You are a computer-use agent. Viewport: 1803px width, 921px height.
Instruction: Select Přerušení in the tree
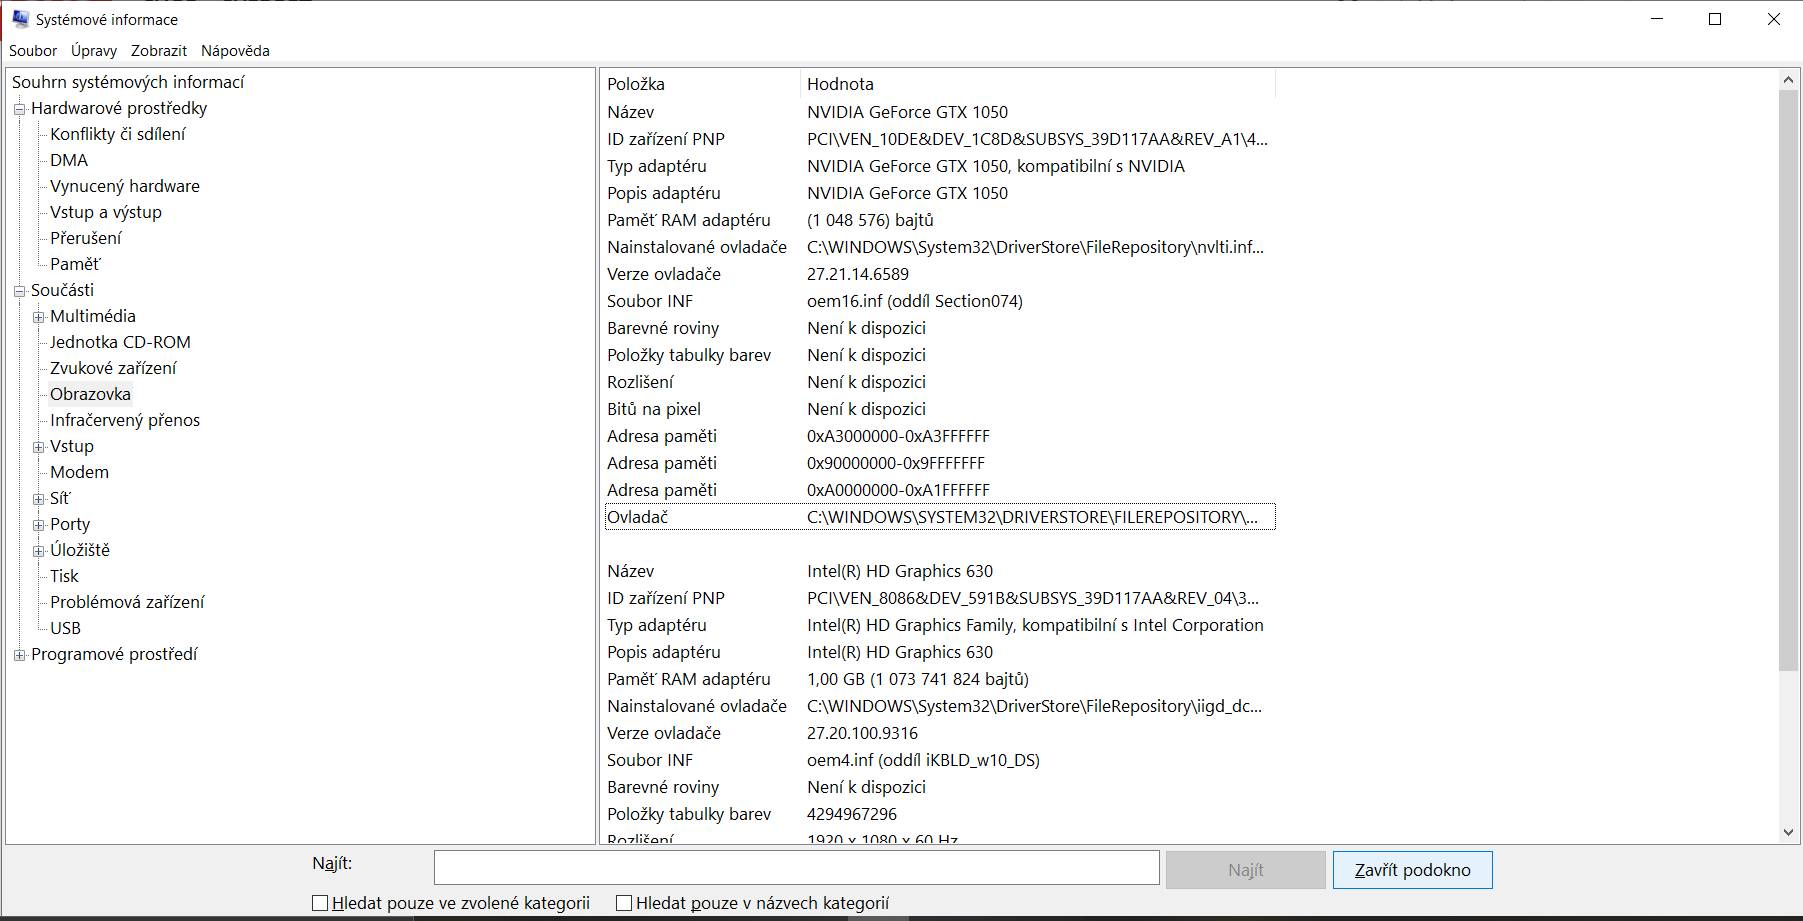pyautogui.click(x=86, y=238)
